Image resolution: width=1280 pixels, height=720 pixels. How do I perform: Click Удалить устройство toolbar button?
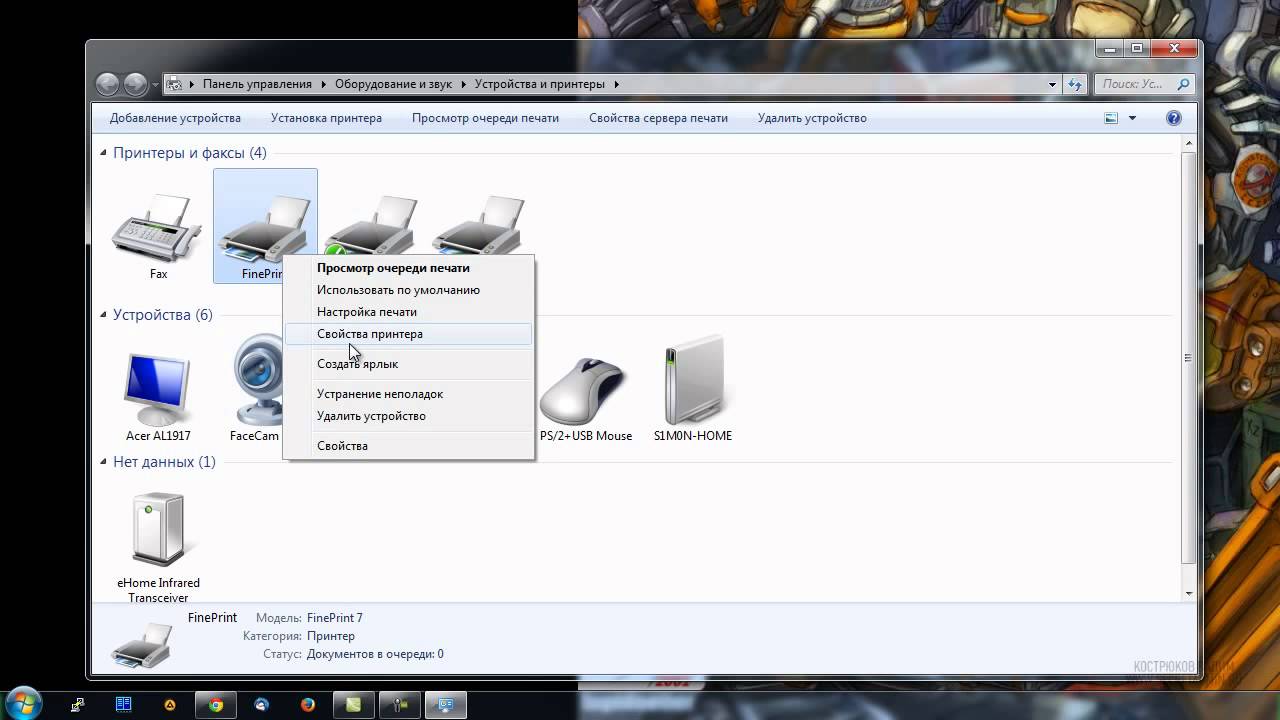point(812,118)
